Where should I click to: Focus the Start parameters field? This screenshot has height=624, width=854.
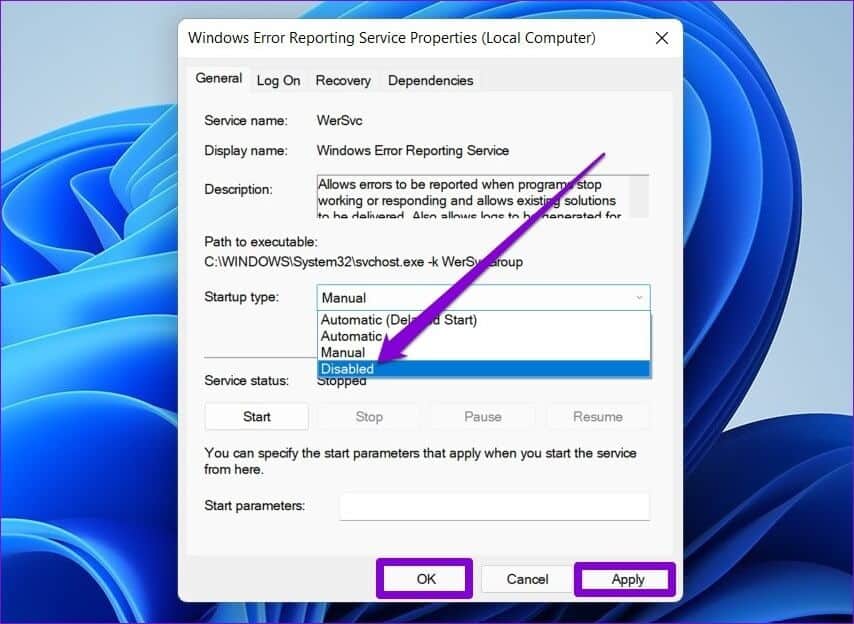tap(495, 506)
